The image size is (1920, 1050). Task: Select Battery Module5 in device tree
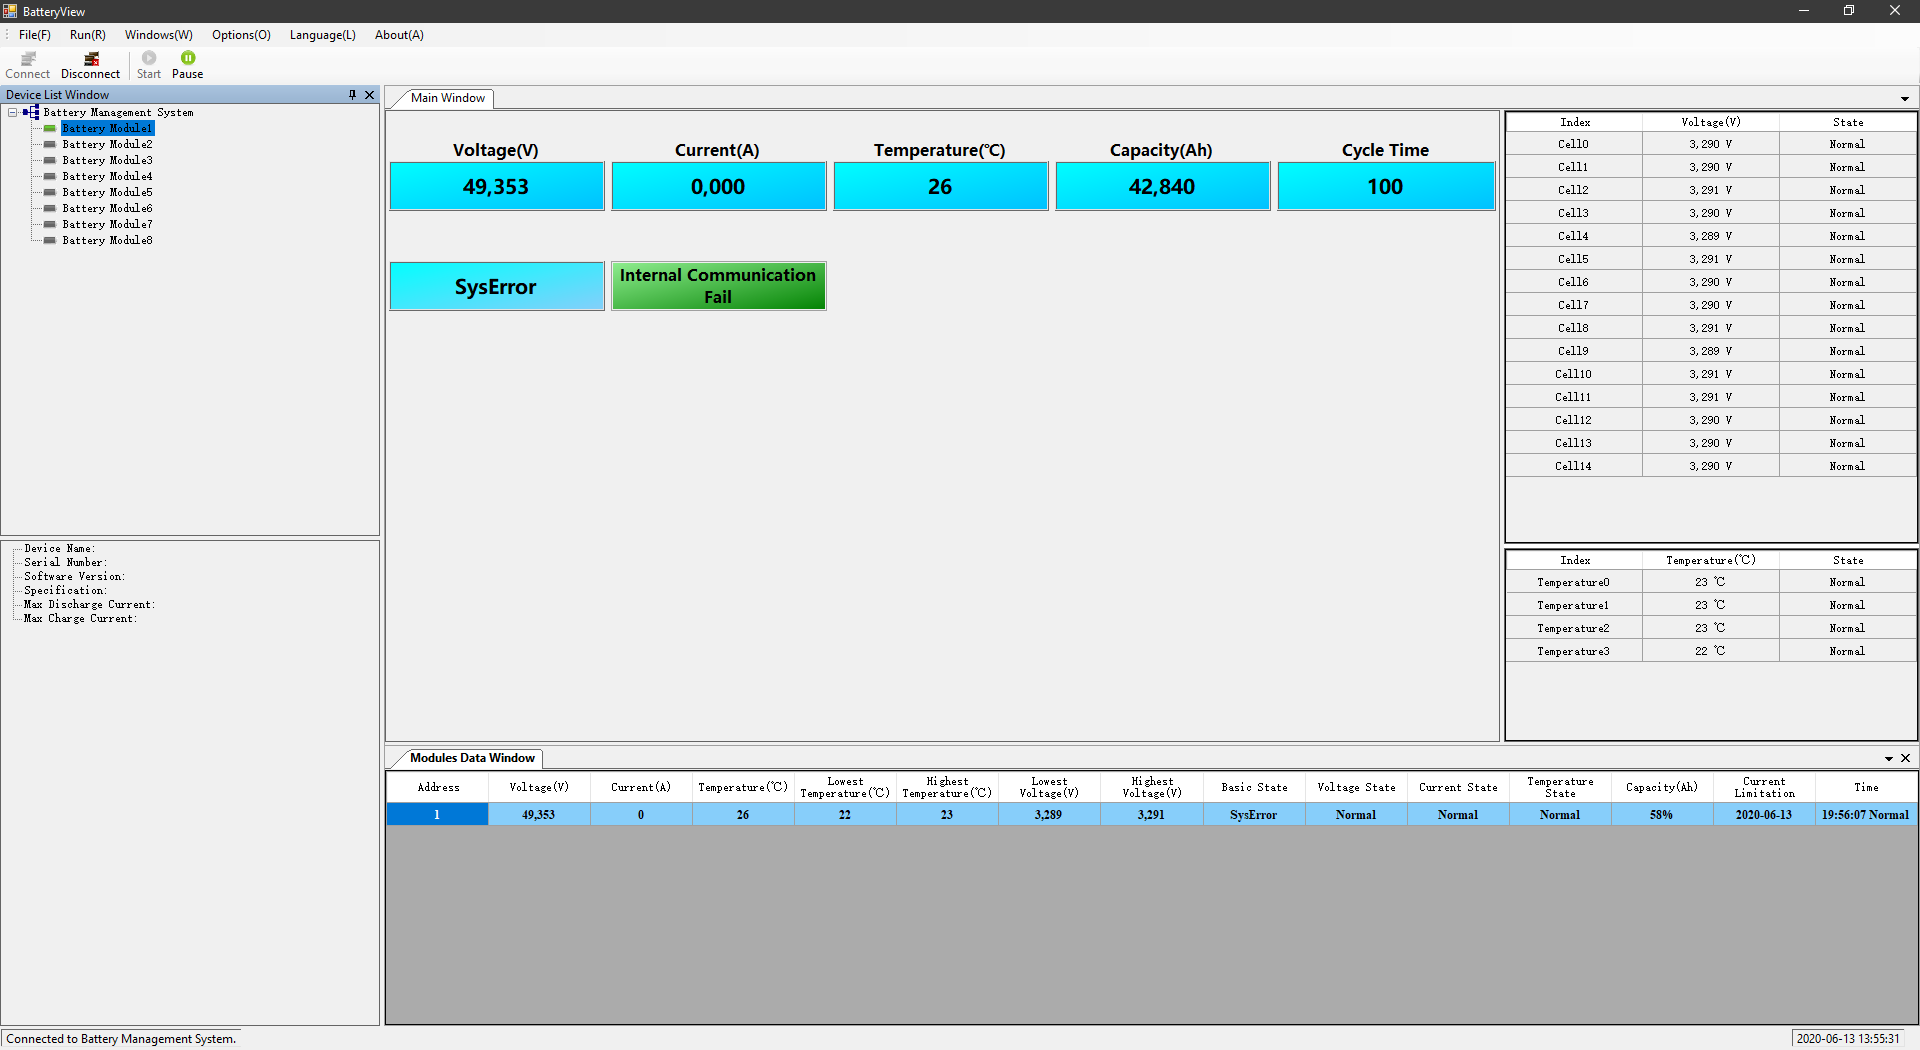(107, 193)
